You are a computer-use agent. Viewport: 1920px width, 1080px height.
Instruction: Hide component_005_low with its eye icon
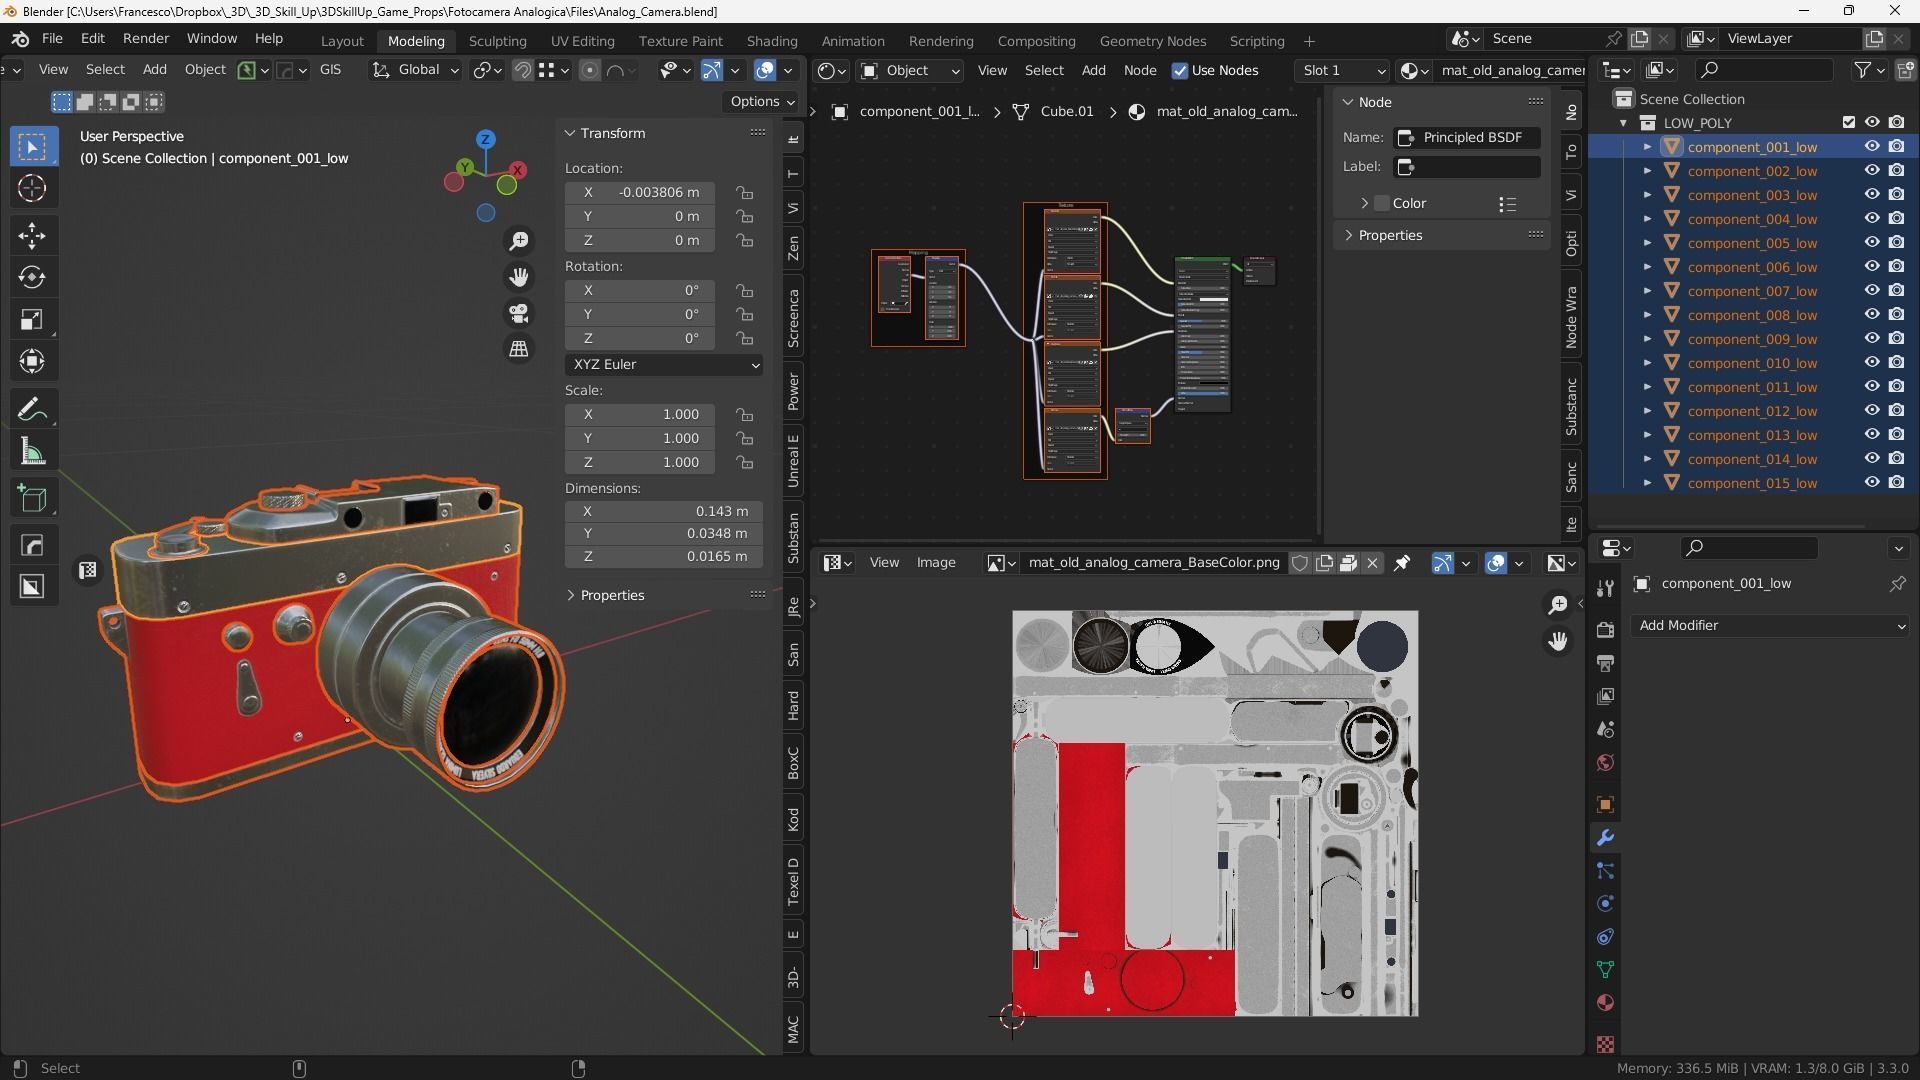(x=1871, y=243)
